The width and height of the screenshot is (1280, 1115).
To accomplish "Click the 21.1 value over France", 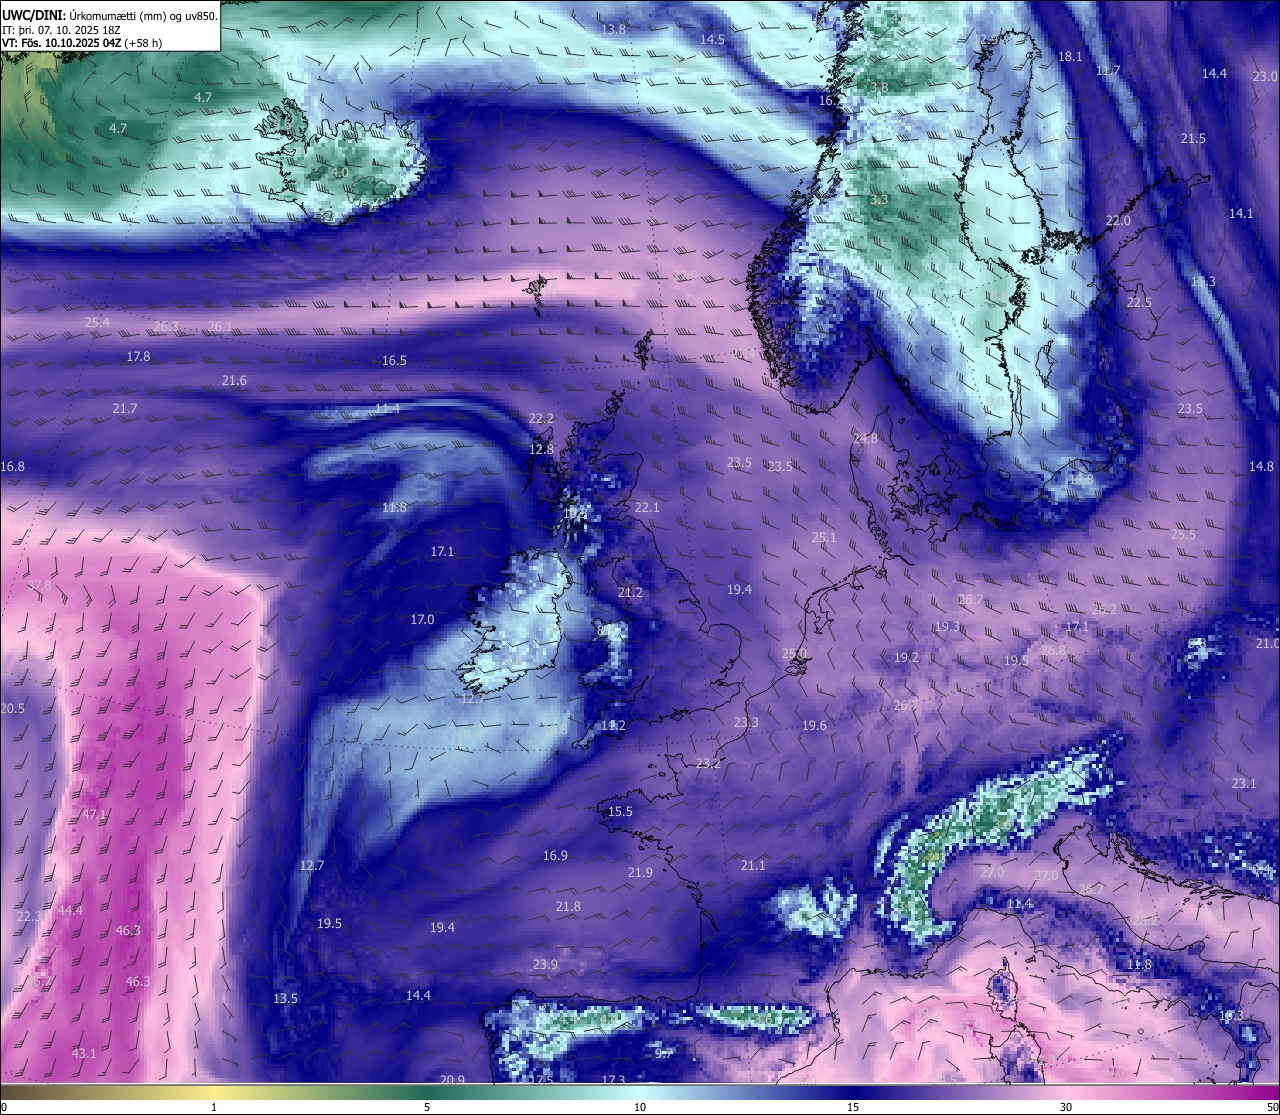I will coord(753,865).
